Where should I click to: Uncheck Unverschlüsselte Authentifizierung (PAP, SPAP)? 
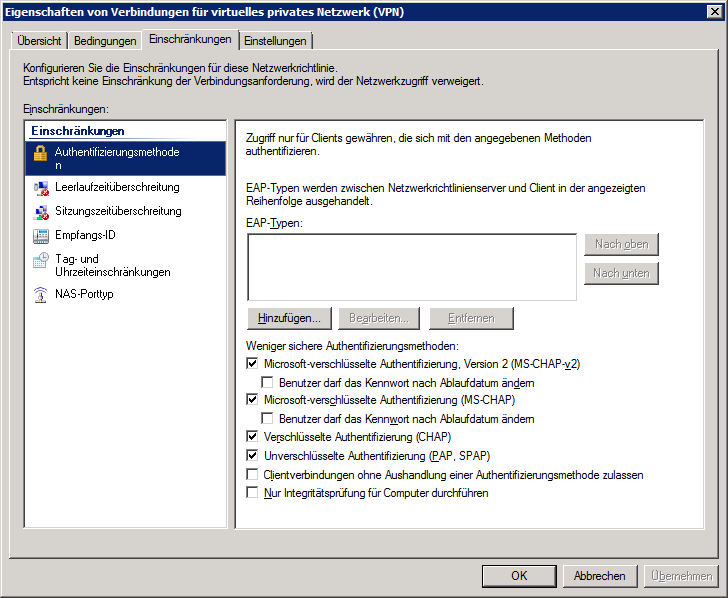(x=251, y=455)
